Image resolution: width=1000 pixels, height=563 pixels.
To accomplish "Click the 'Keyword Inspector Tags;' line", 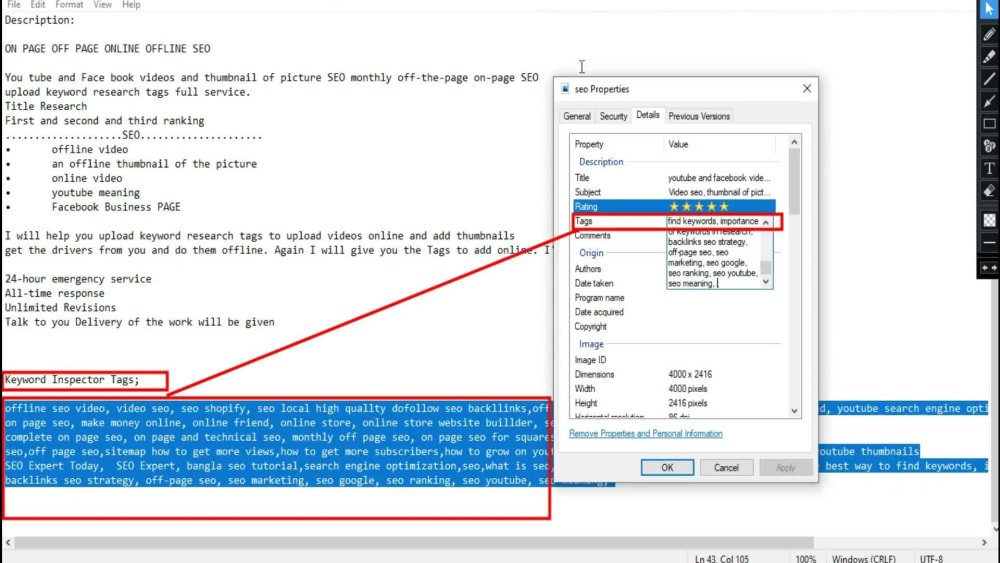I will click(x=72, y=379).
